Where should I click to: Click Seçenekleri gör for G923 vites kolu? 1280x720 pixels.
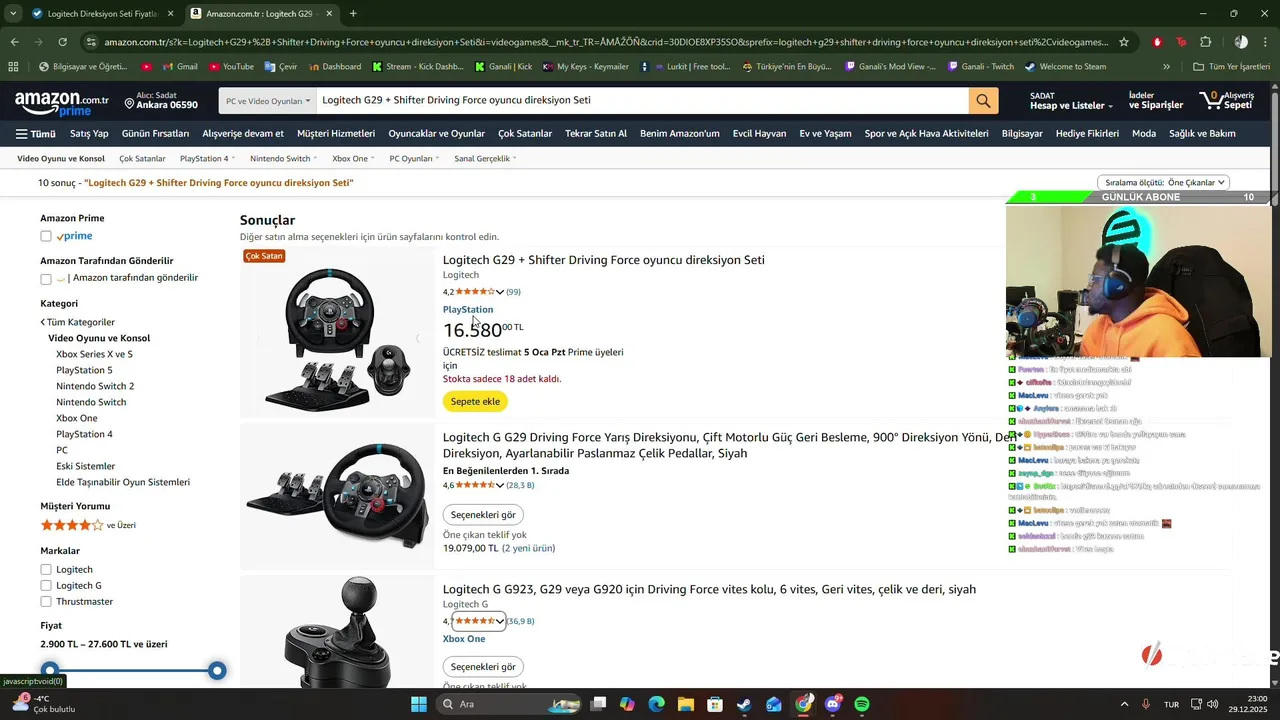[483, 667]
